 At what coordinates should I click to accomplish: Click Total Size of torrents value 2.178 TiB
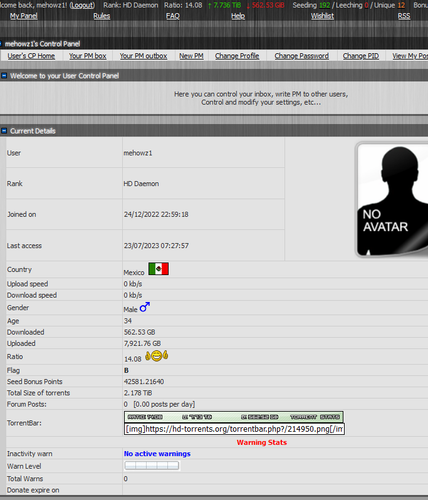pos(138,393)
